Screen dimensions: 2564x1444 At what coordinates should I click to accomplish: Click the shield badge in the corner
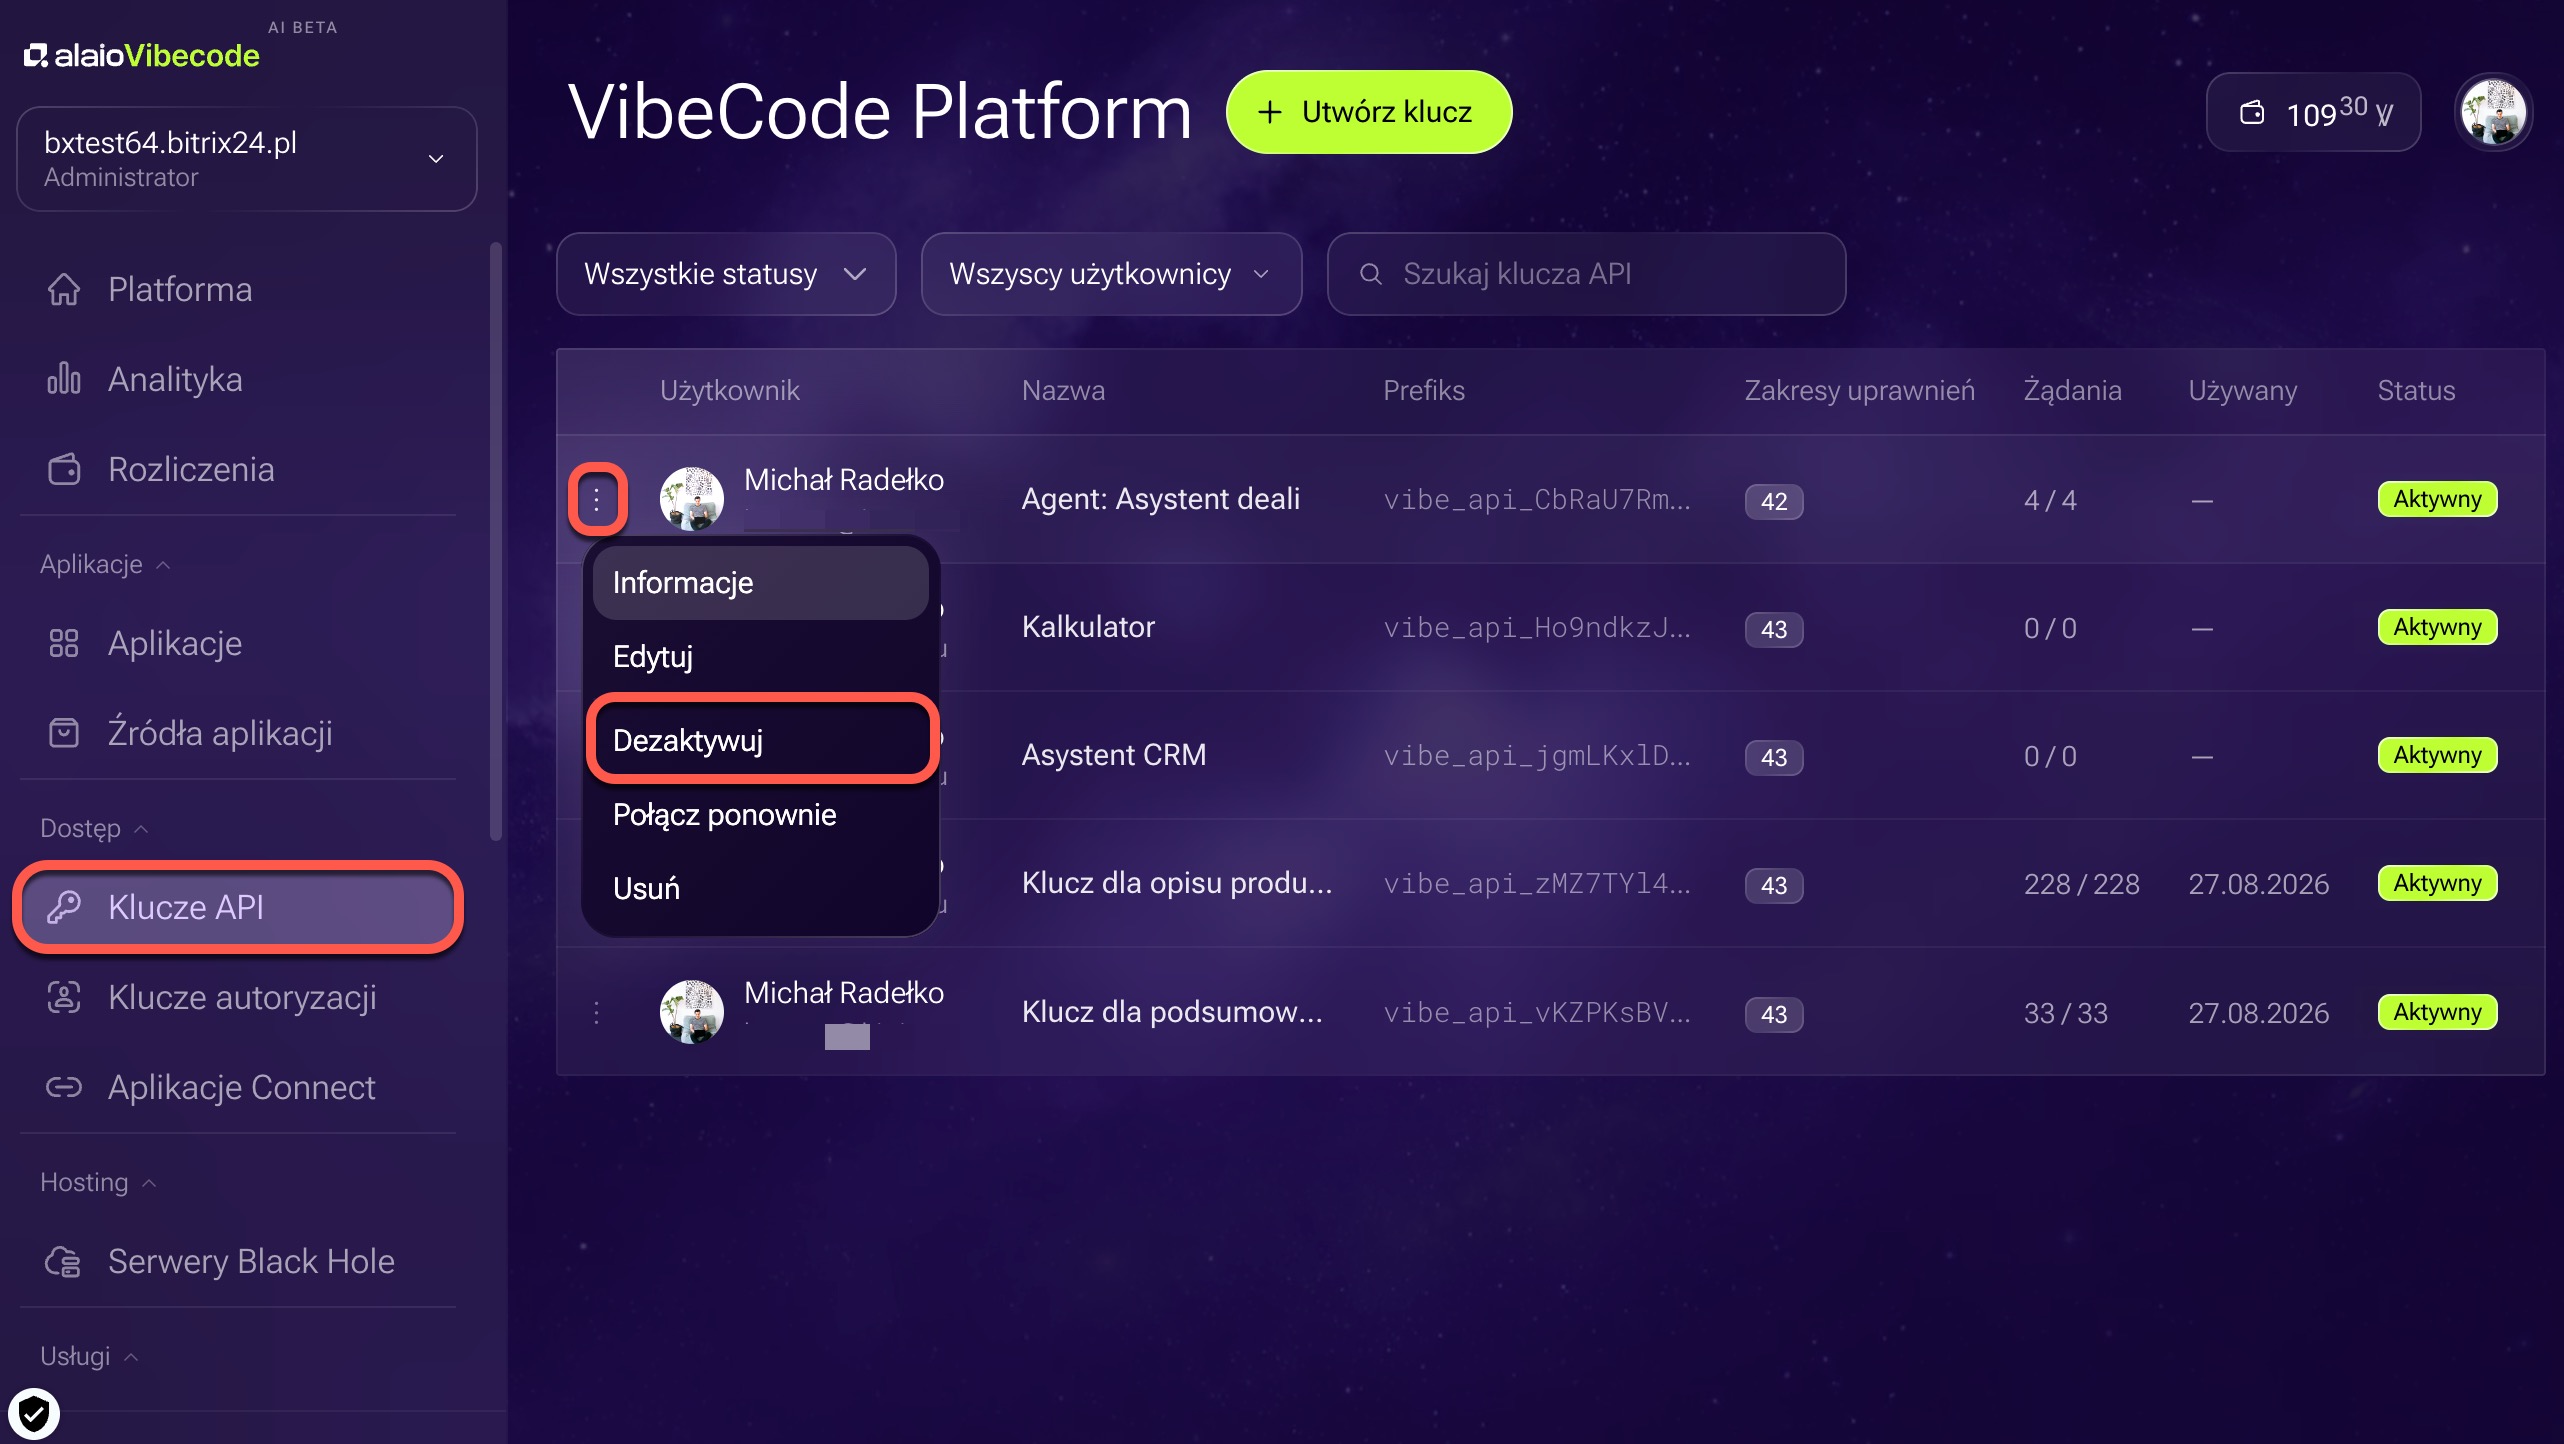click(34, 1414)
